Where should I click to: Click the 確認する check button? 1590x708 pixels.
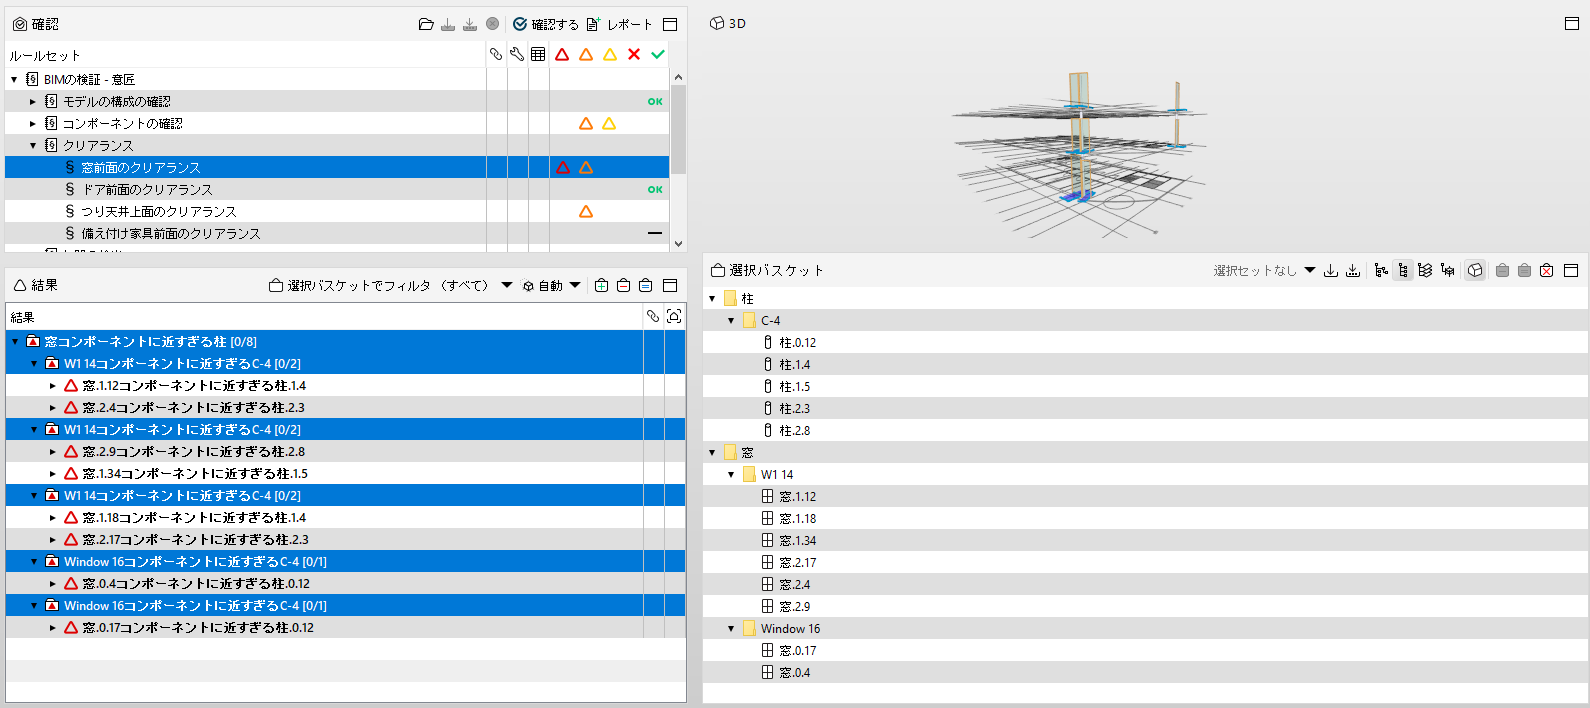coord(545,24)
